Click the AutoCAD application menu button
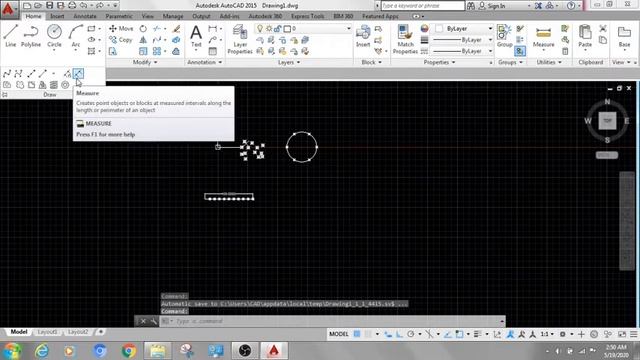Viewport: 640px width, 360px height. (9, 9)
